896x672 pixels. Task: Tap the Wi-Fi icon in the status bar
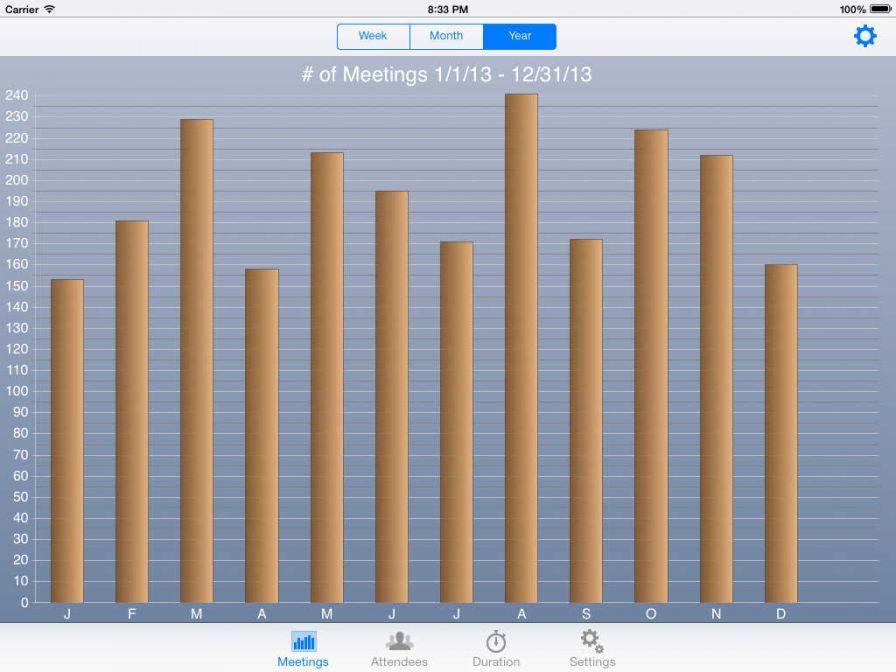coord(49,8)
